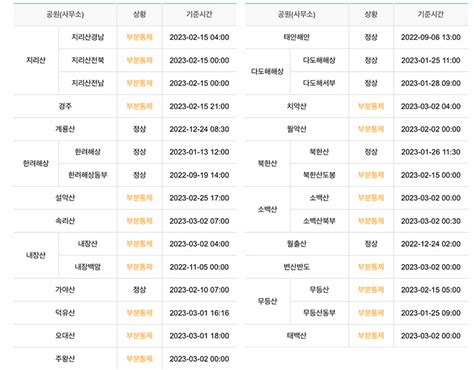The width and height of the screenshot is (474, 370).
Task: Click the 다도해서부 office name
Action: click(x=319, y=83)
